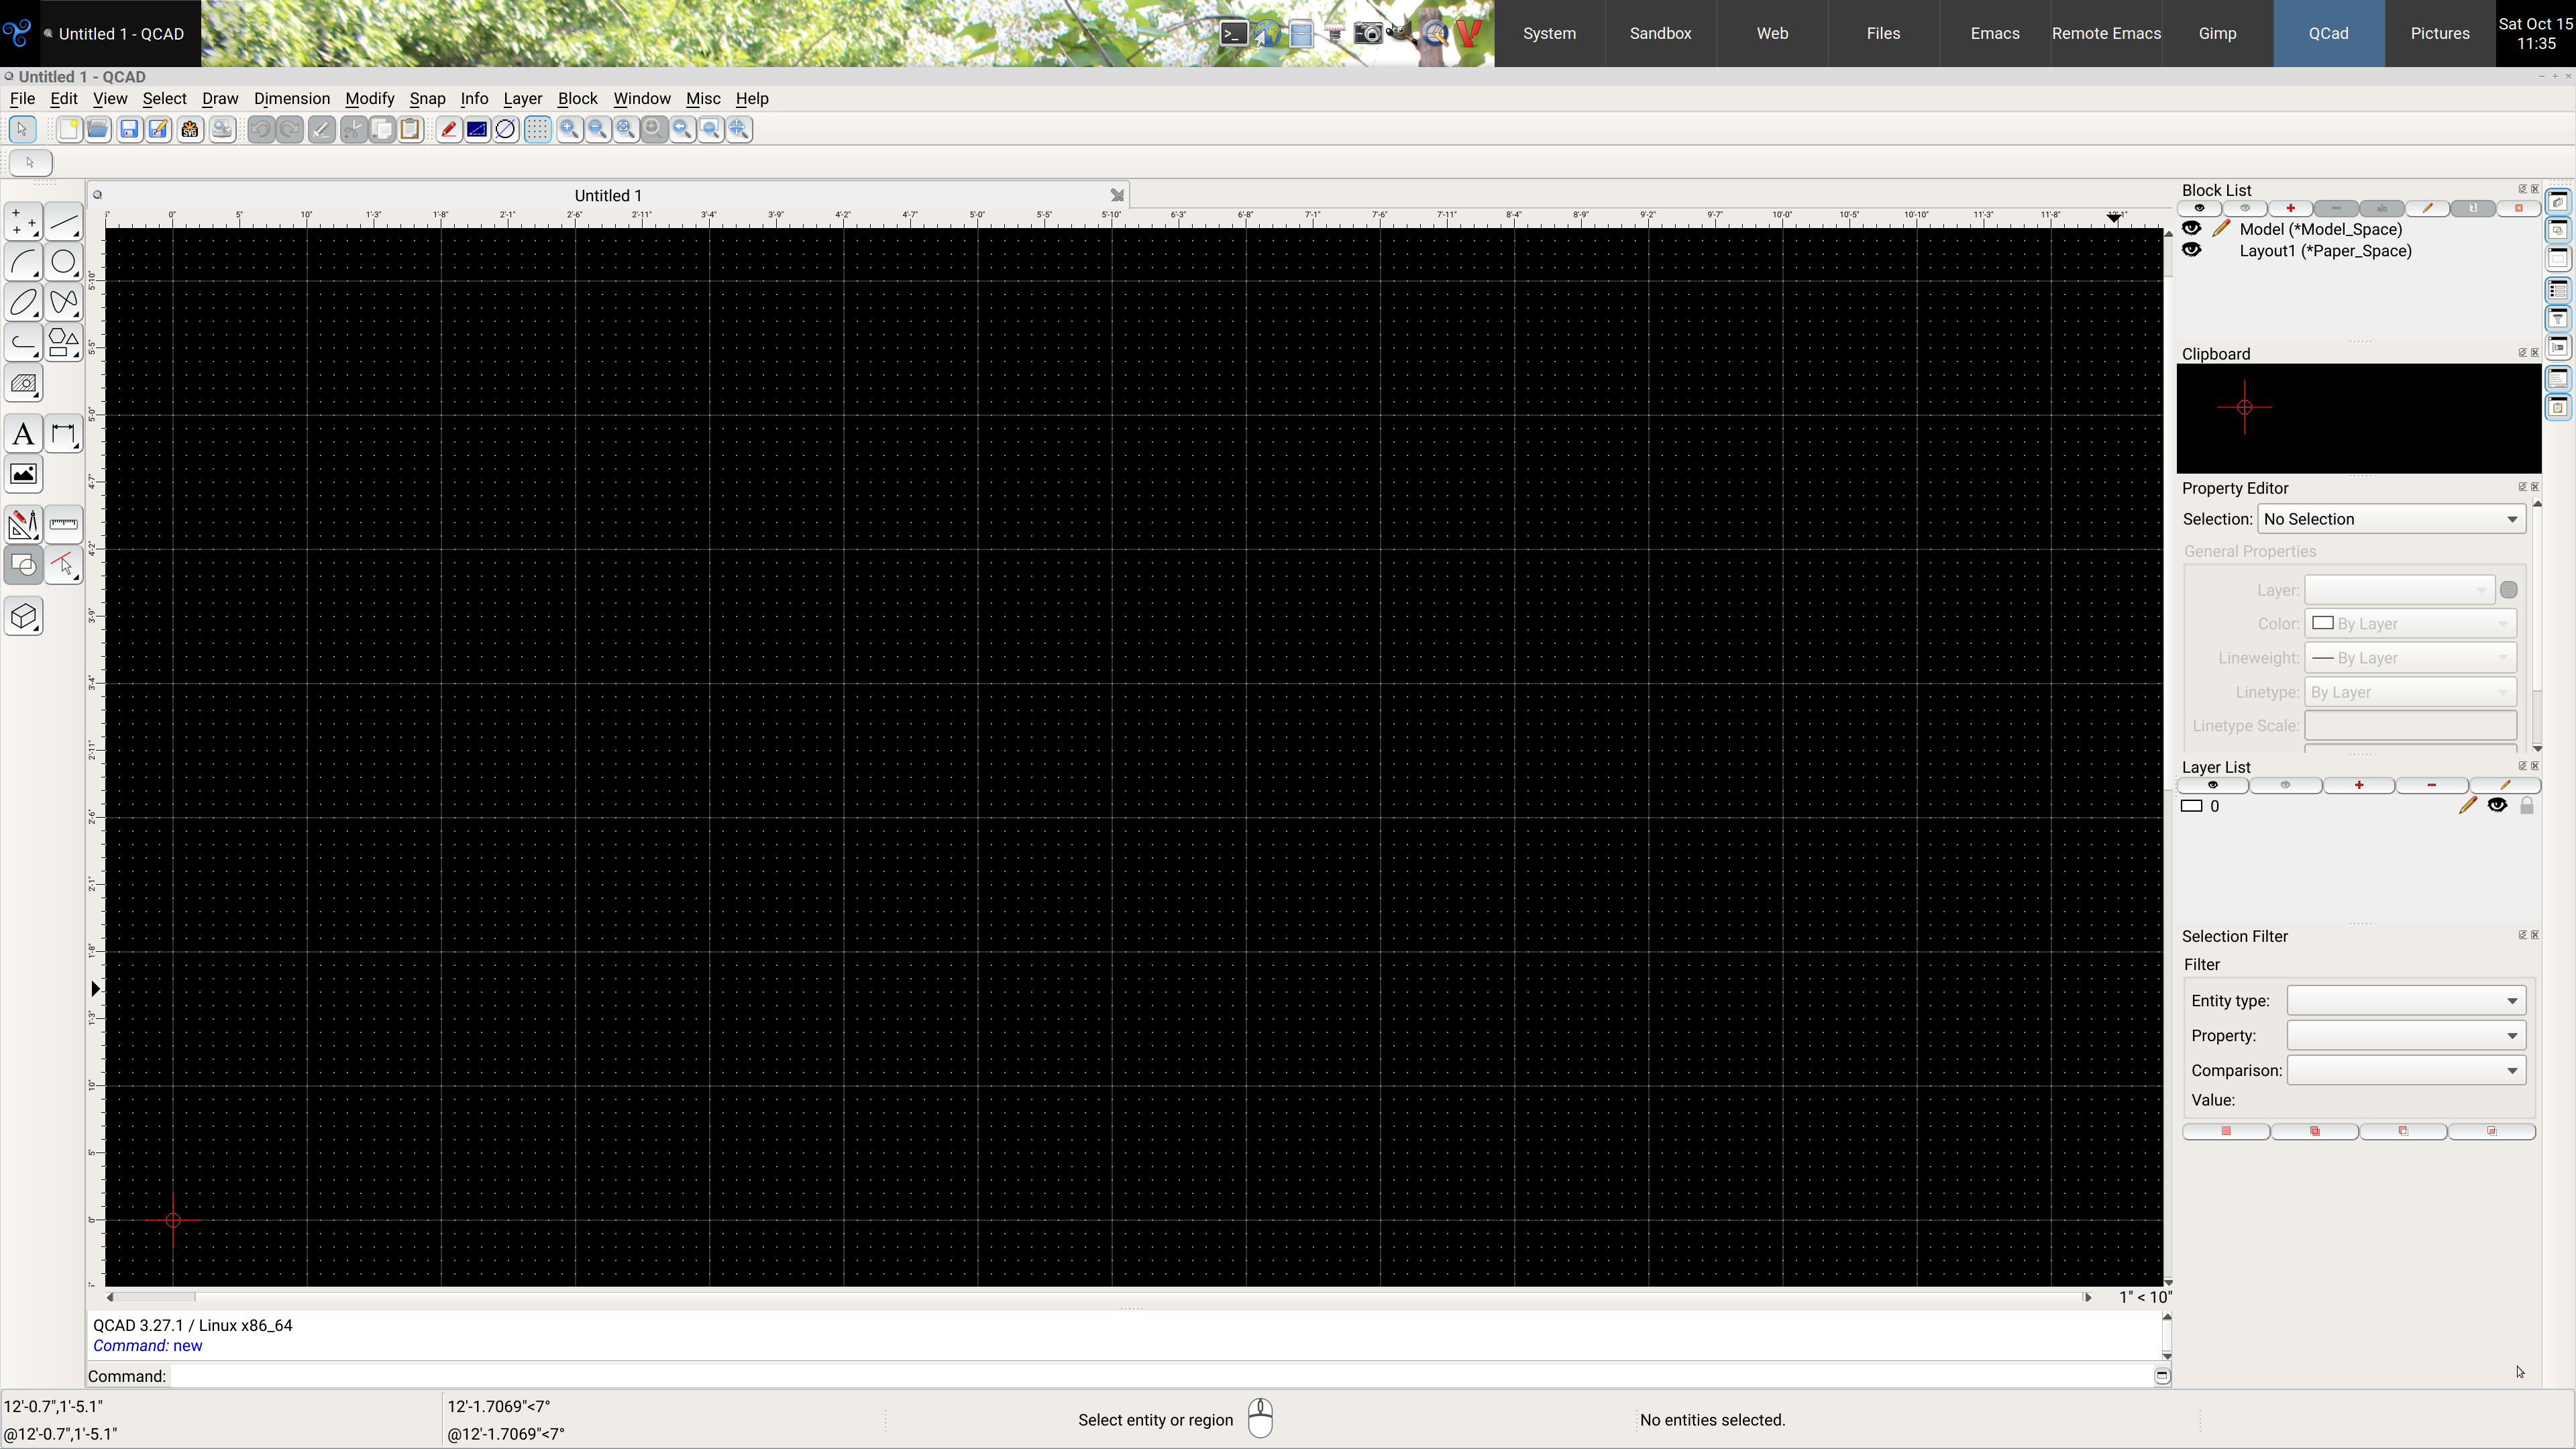Switch to the Gimp workspace button
The height and width of the screenshot is (1449, 2576).
click(2217, 33)
